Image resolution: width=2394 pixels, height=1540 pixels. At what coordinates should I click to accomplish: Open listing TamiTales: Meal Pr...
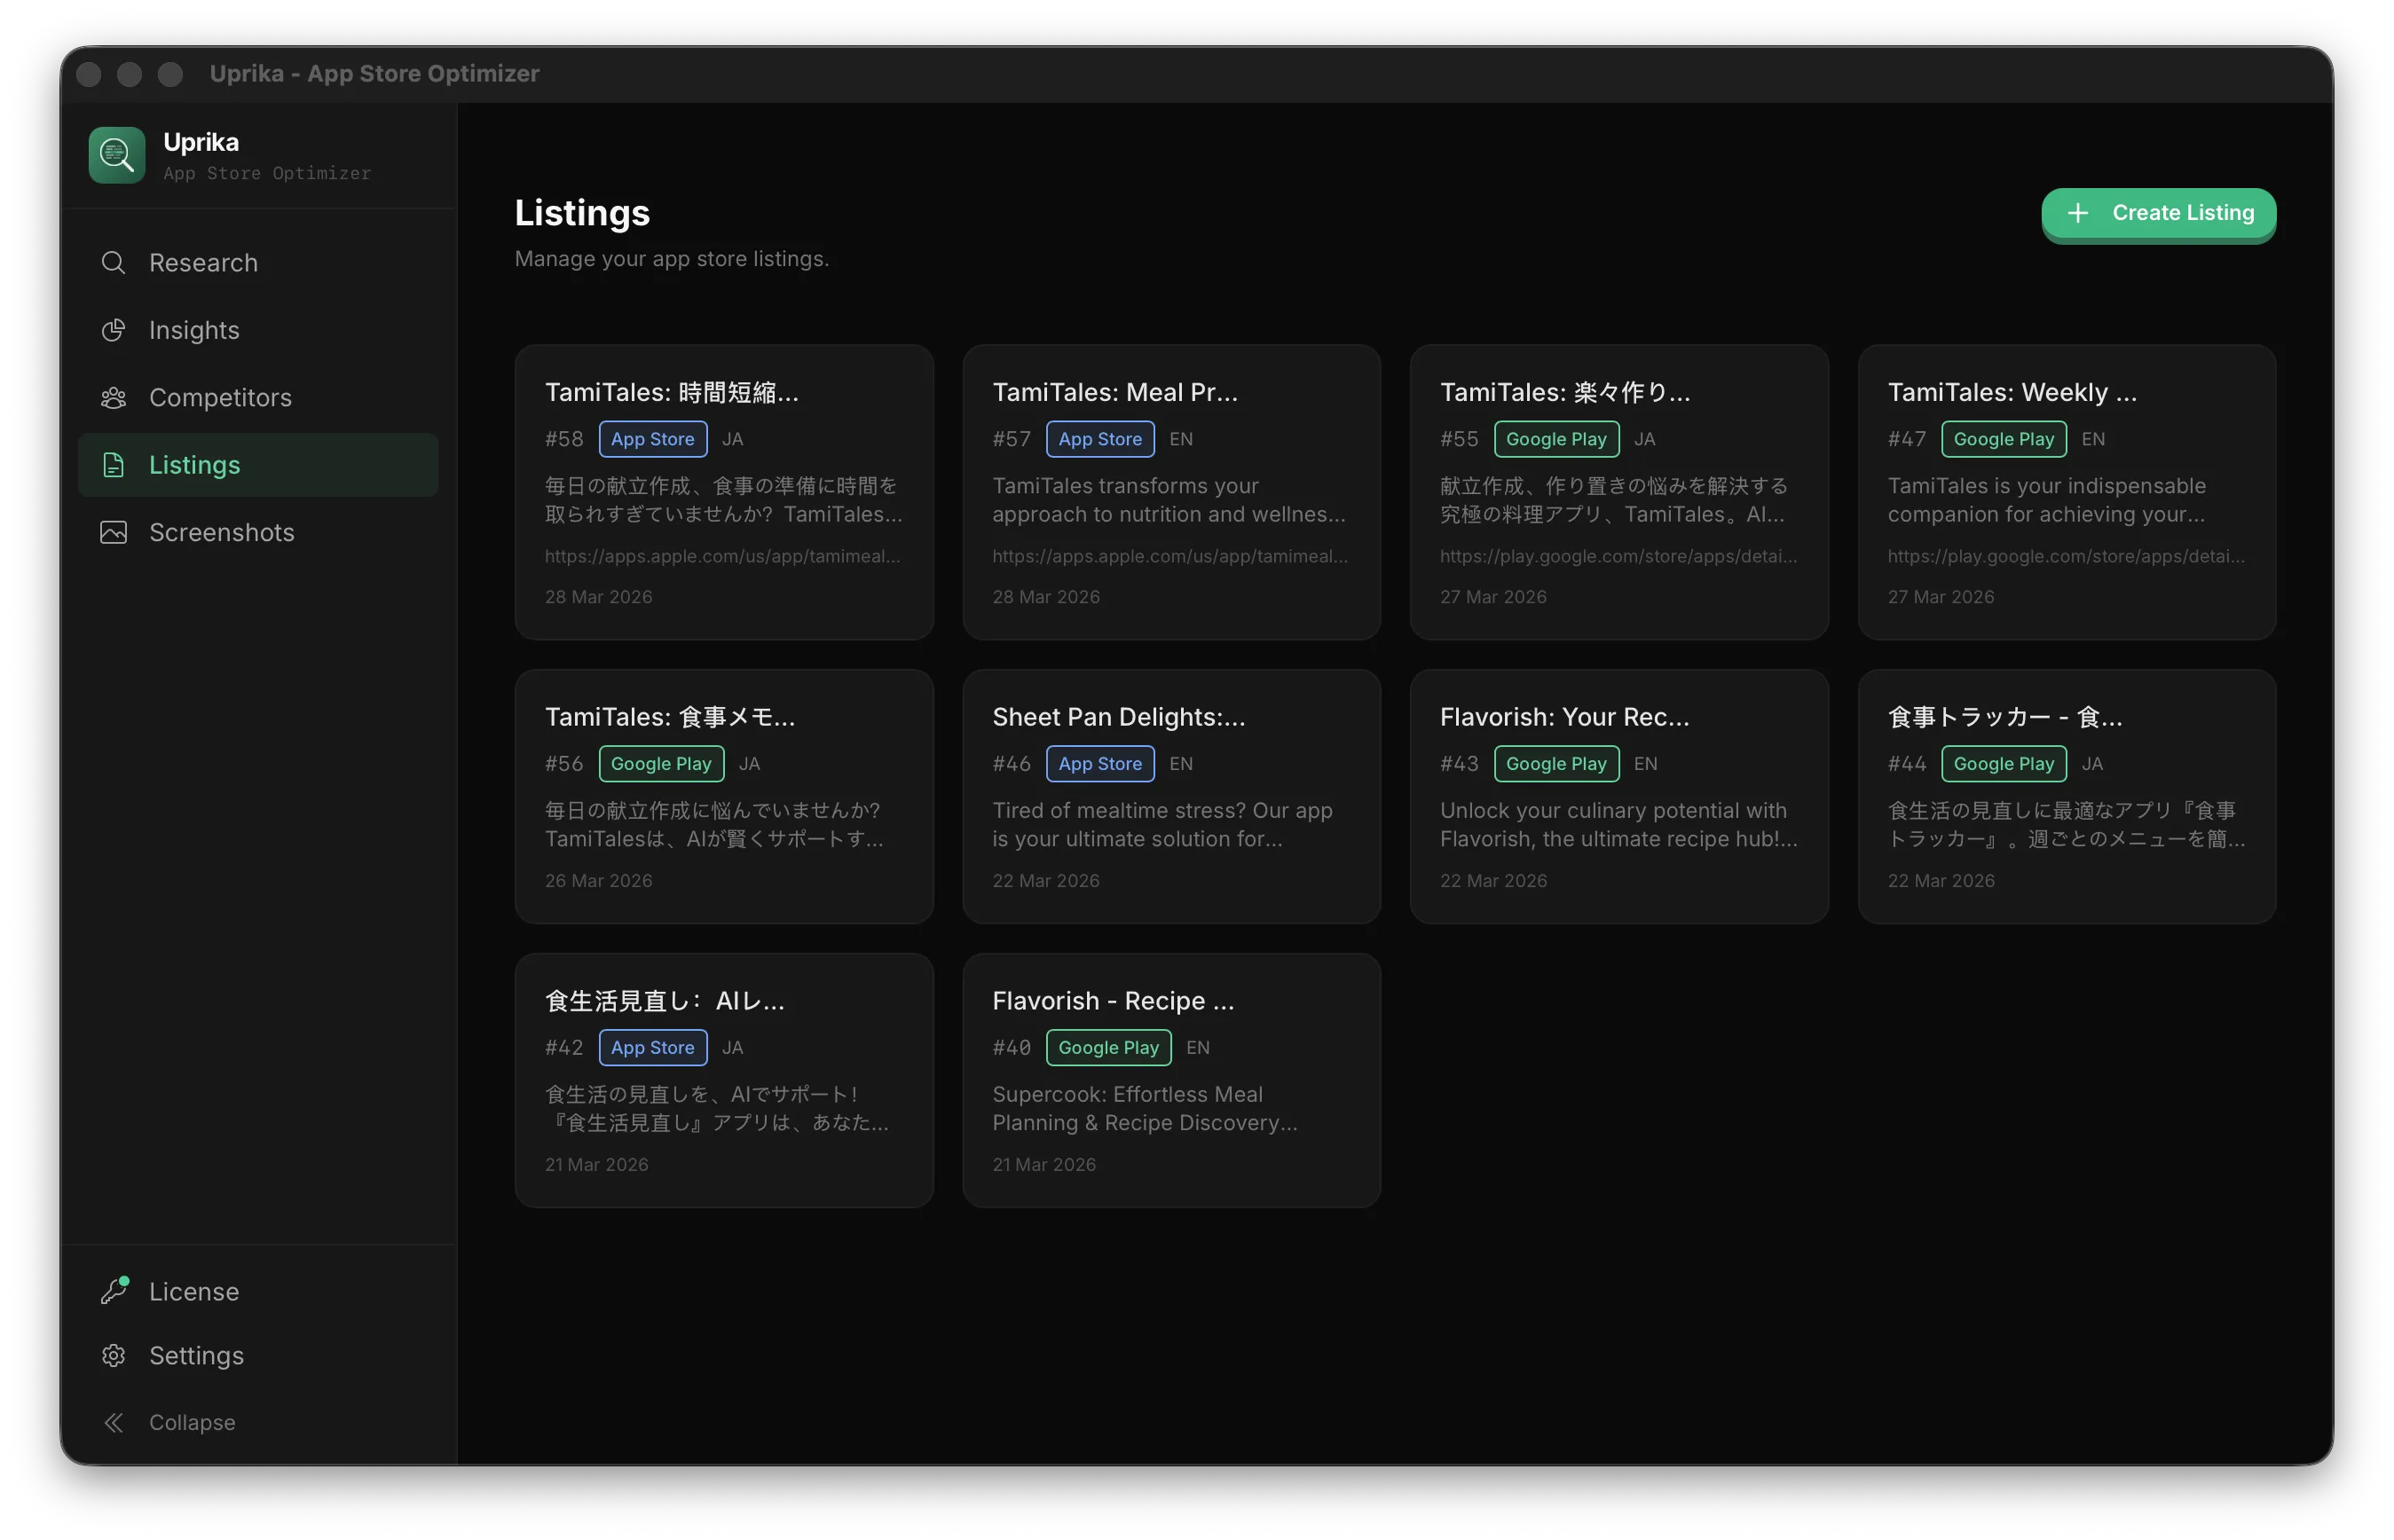[x=1171, y=492]
